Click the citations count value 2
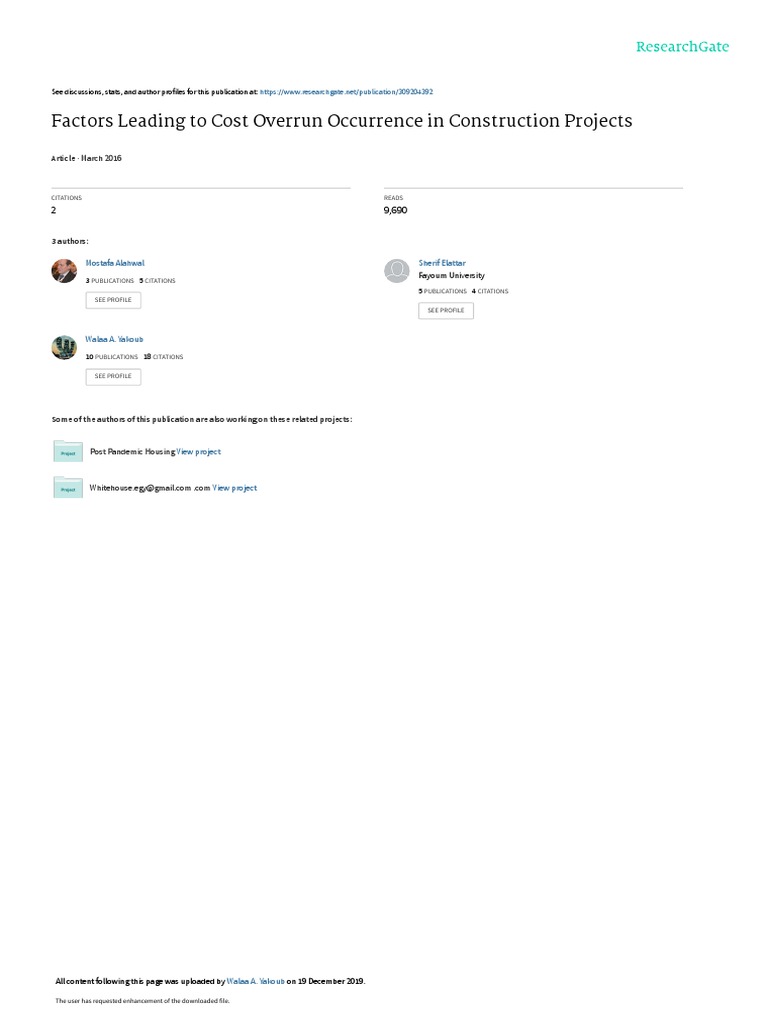 click(54, 210)
